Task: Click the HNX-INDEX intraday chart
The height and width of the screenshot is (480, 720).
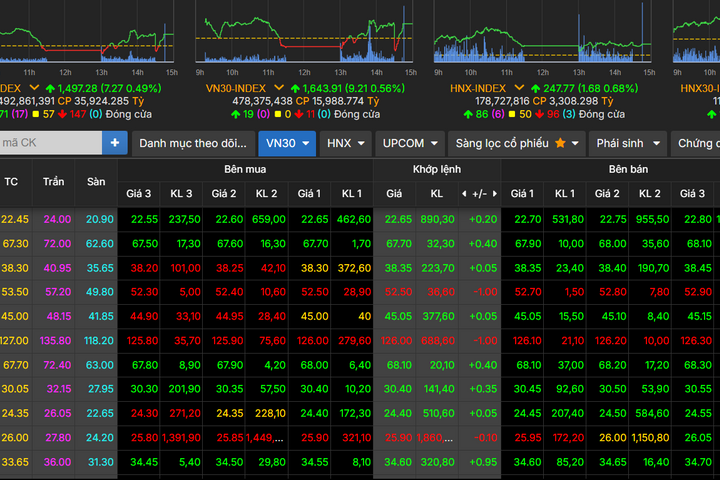Action: click(542, 32)
